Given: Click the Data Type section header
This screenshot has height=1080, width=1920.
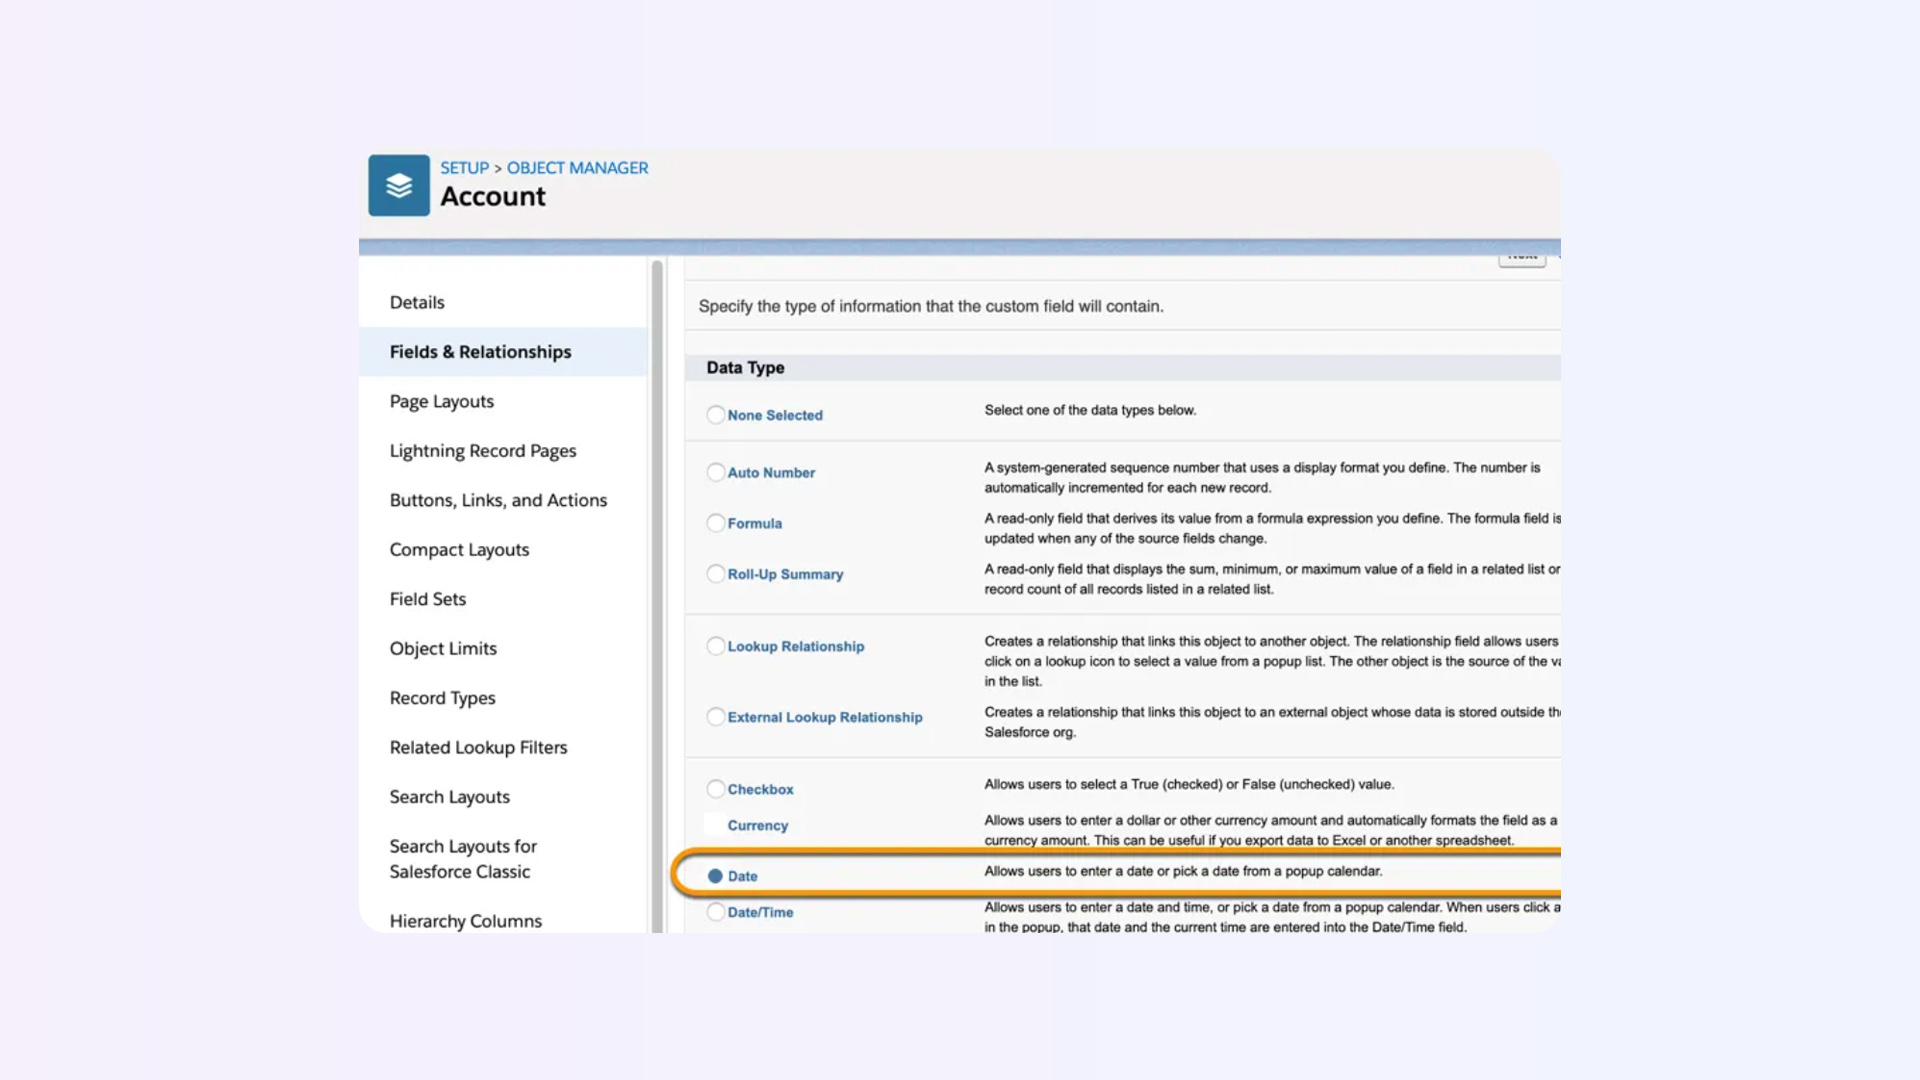Looking at the screenshot, I should [x=745, y=368].
